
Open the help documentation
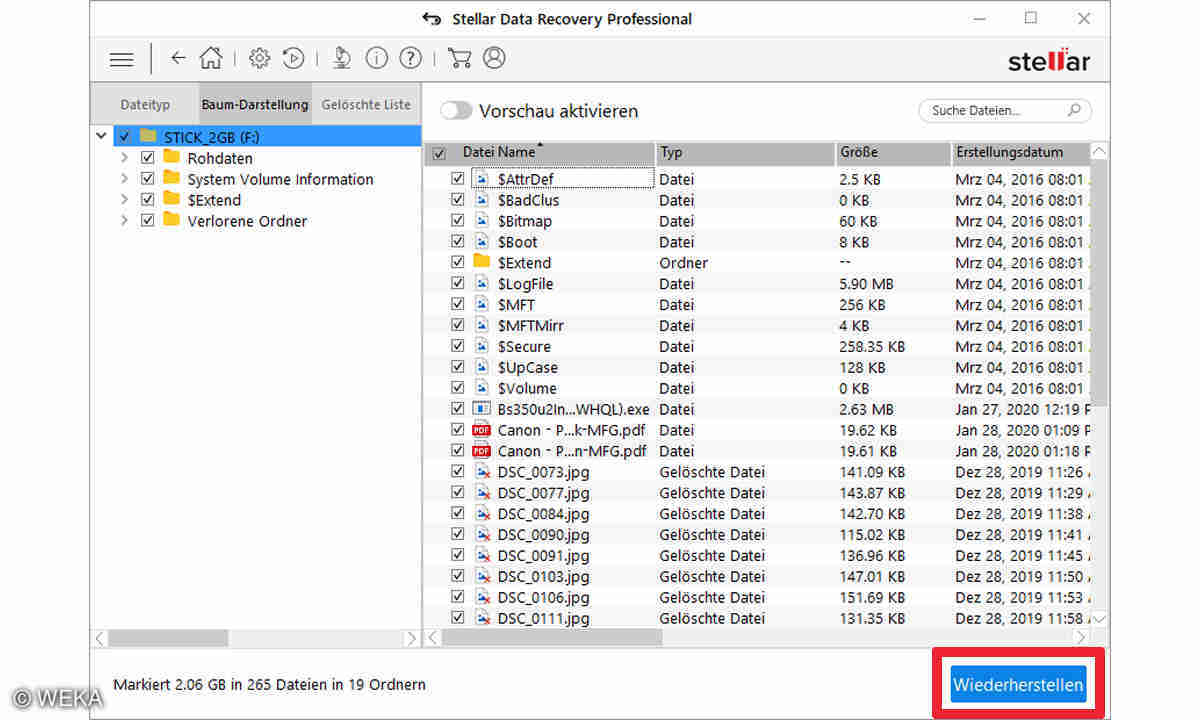(x=411, y=58)
